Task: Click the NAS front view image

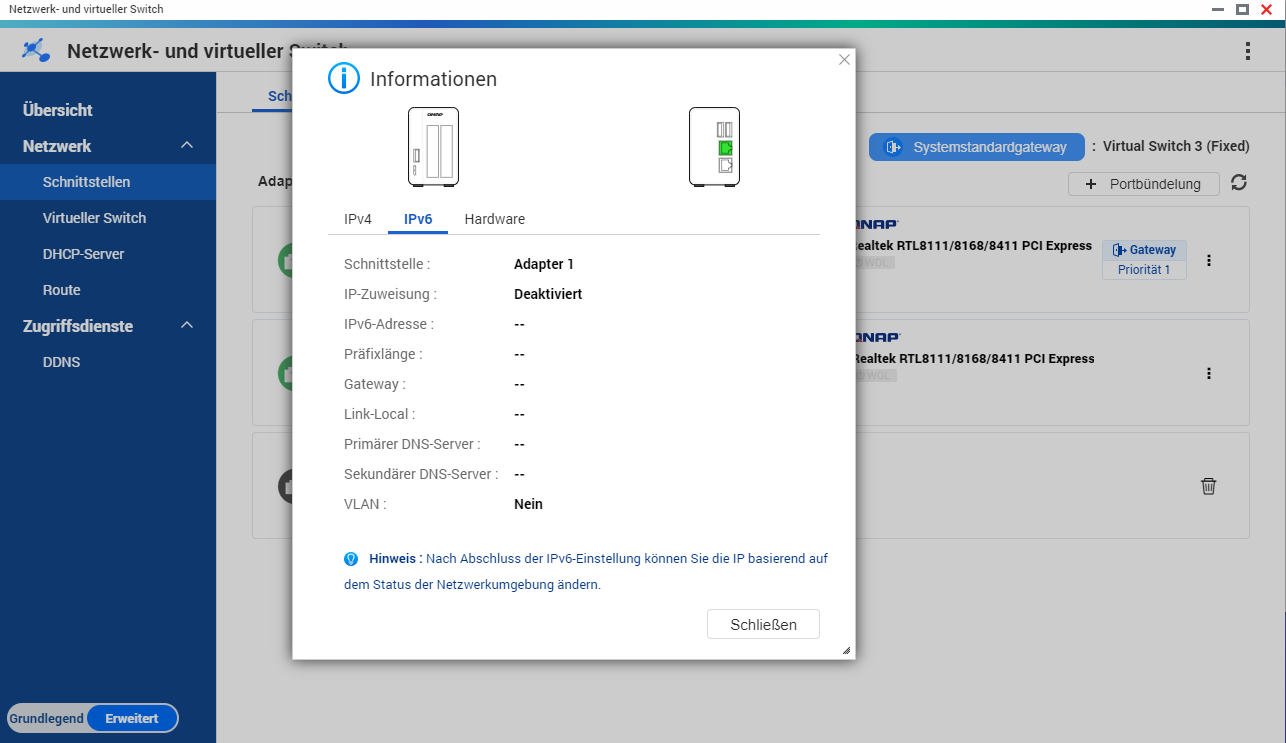Action: [433, 147]
